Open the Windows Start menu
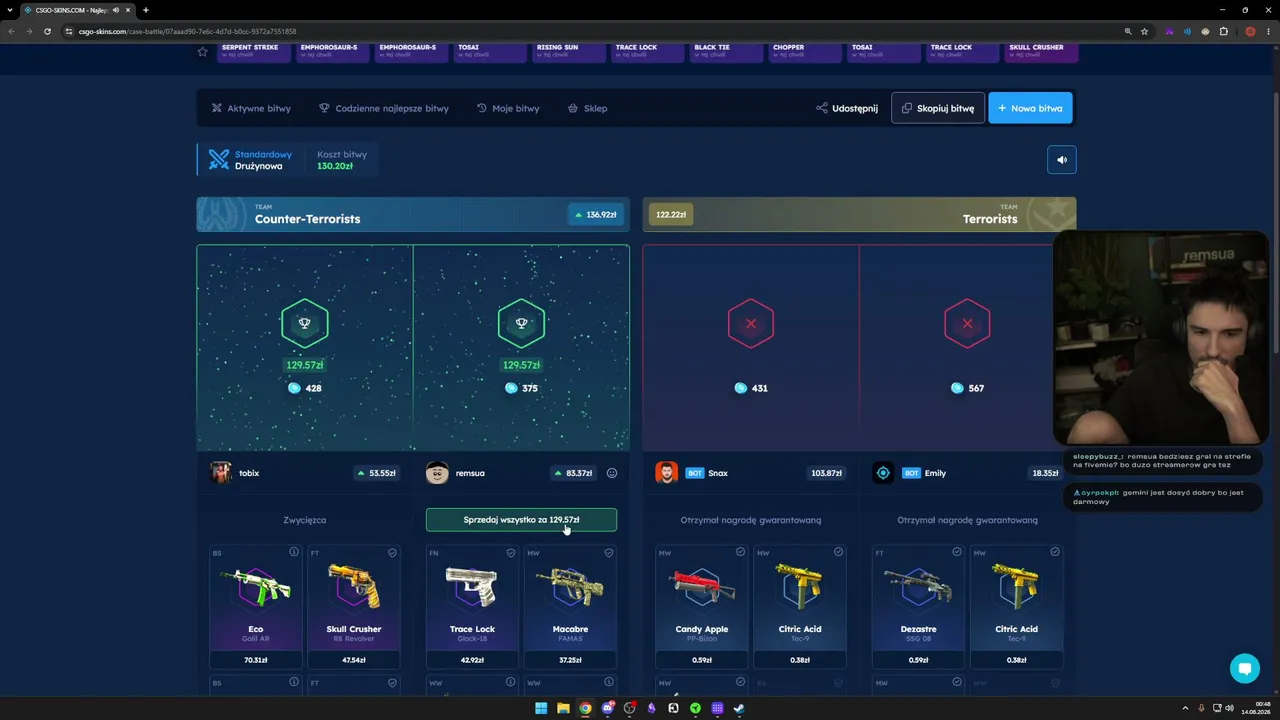 pos(541,708)
